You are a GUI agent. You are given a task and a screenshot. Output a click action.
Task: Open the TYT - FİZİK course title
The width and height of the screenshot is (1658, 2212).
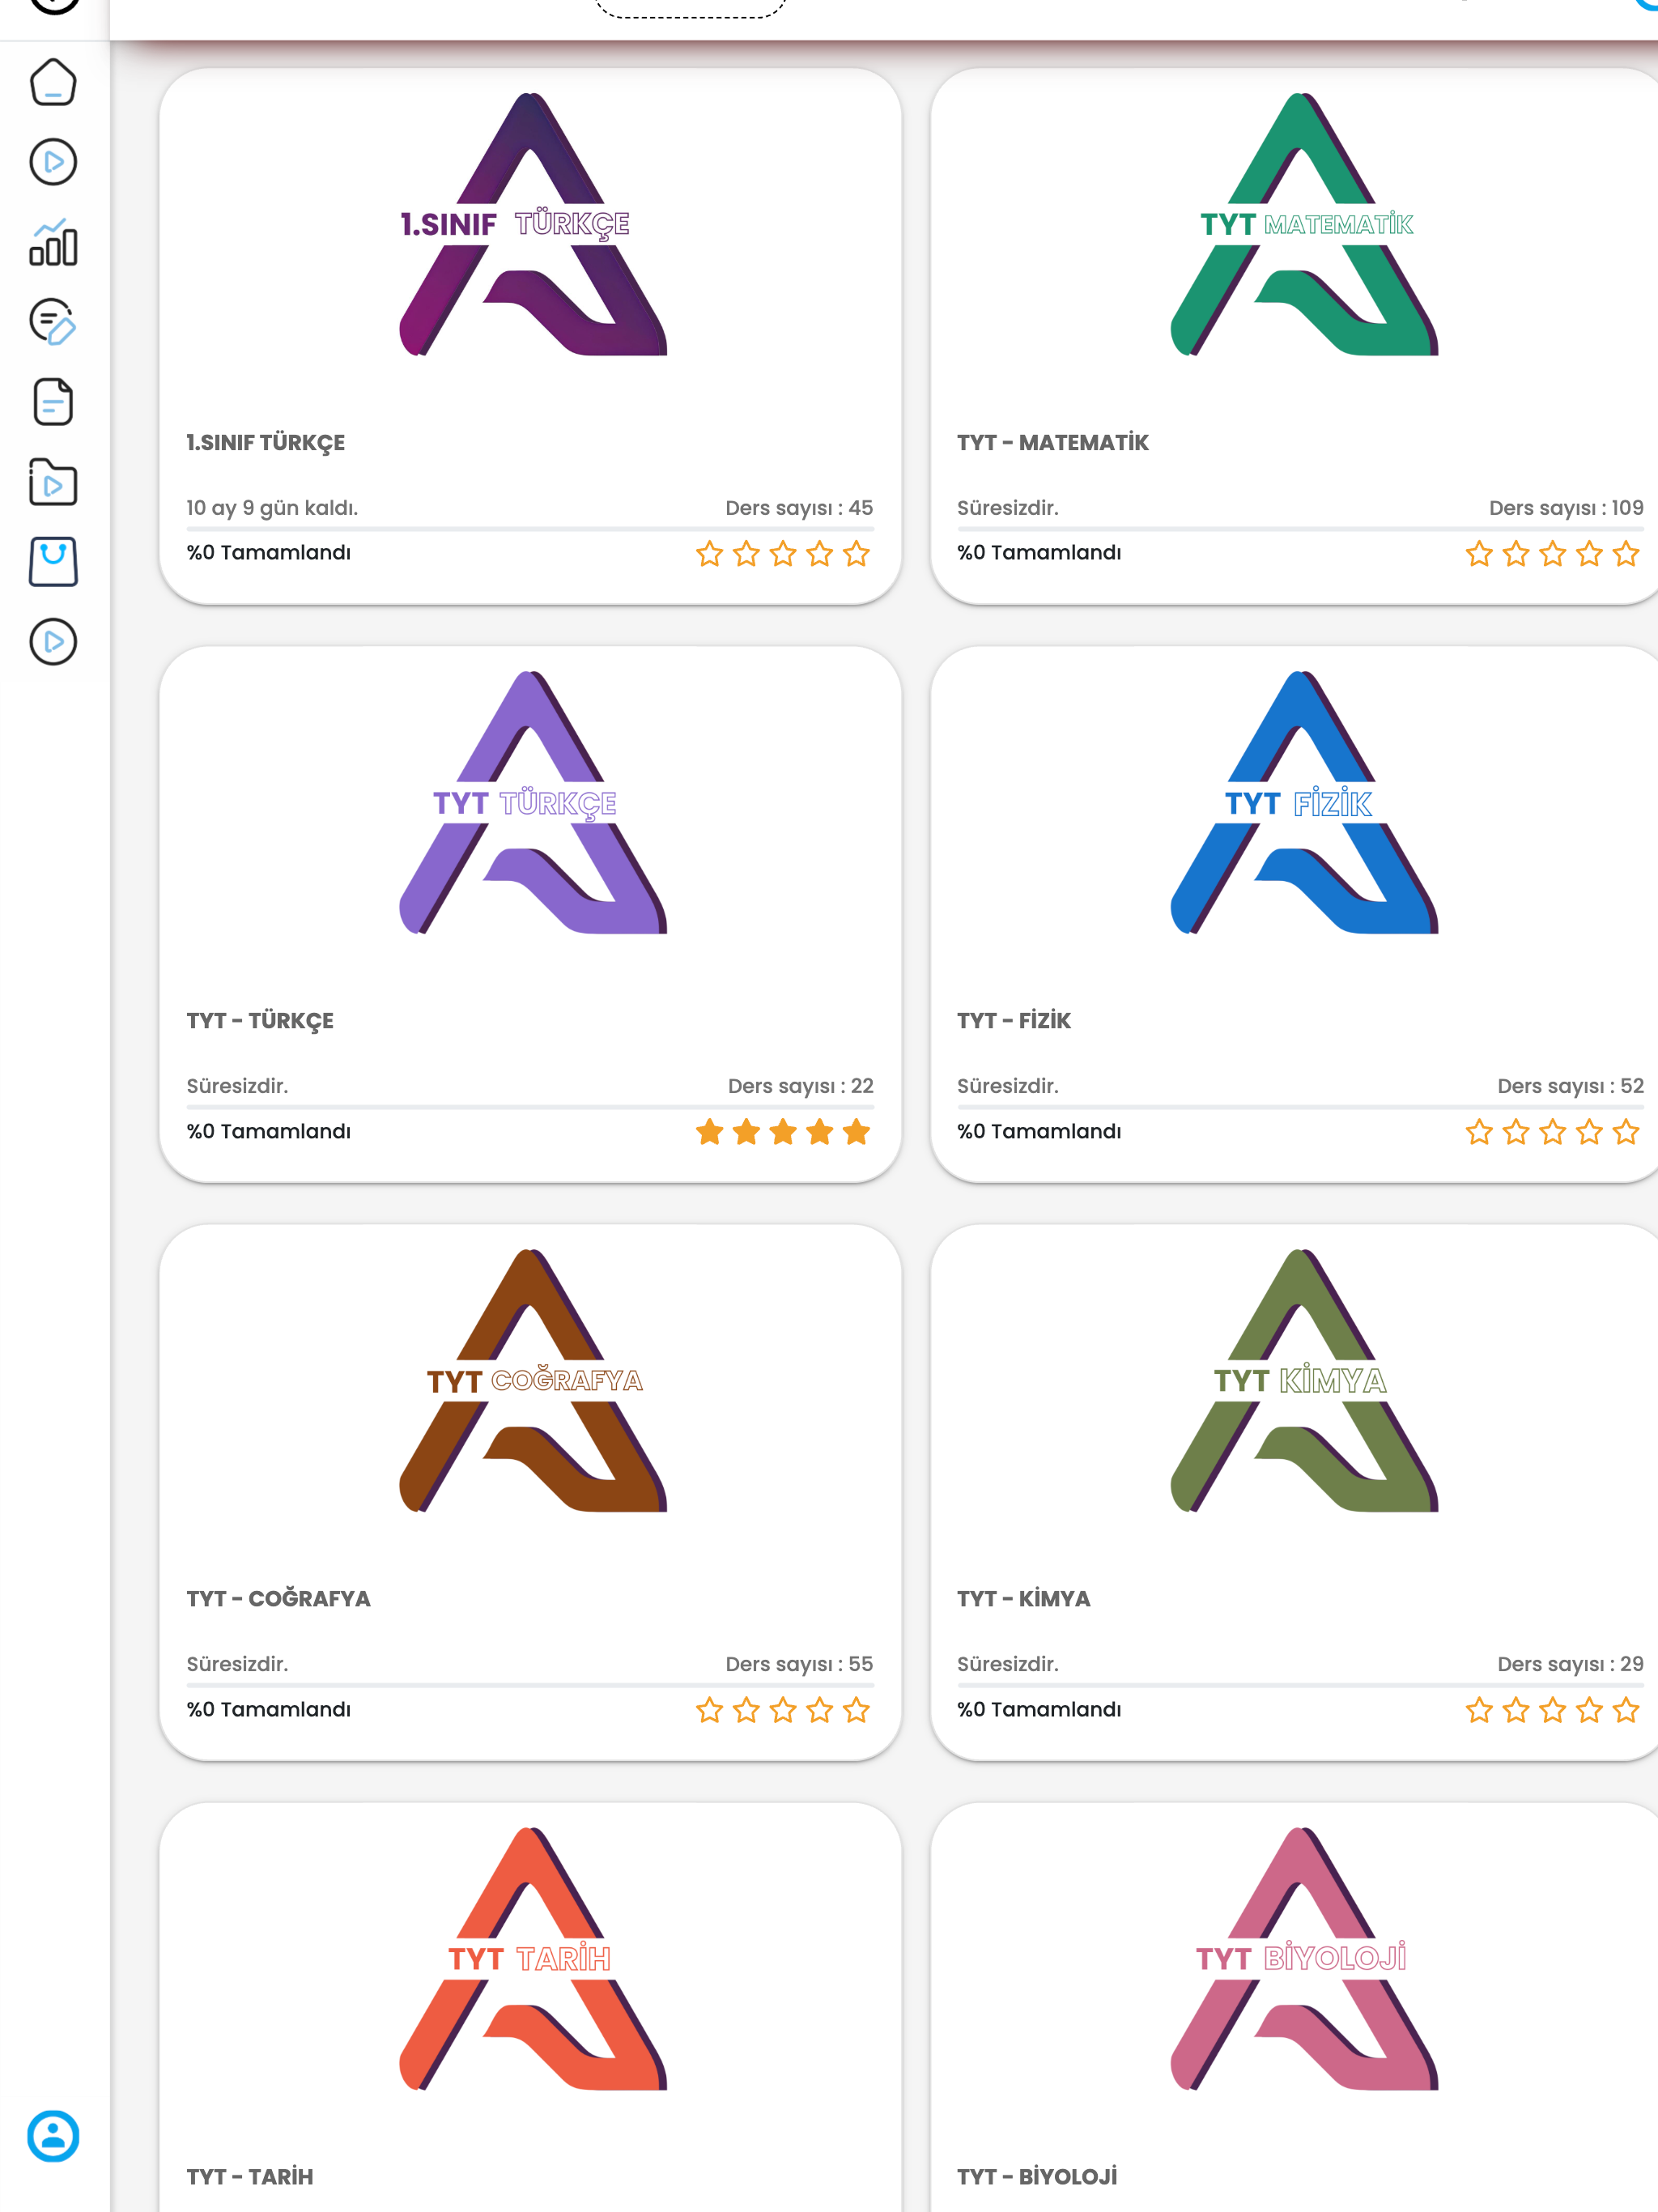click(x=1014, y=1021)
